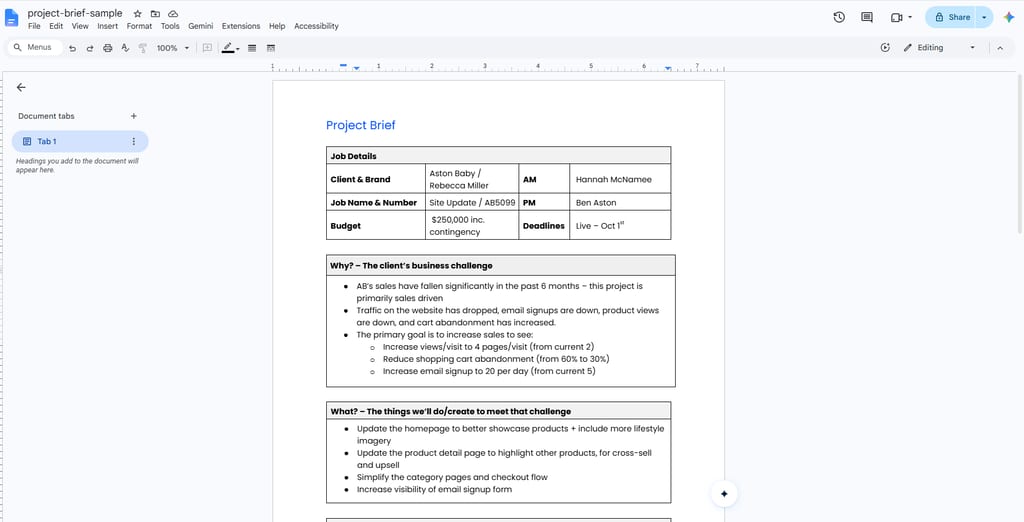Click the right indent ruler marker

pos(667,68)
